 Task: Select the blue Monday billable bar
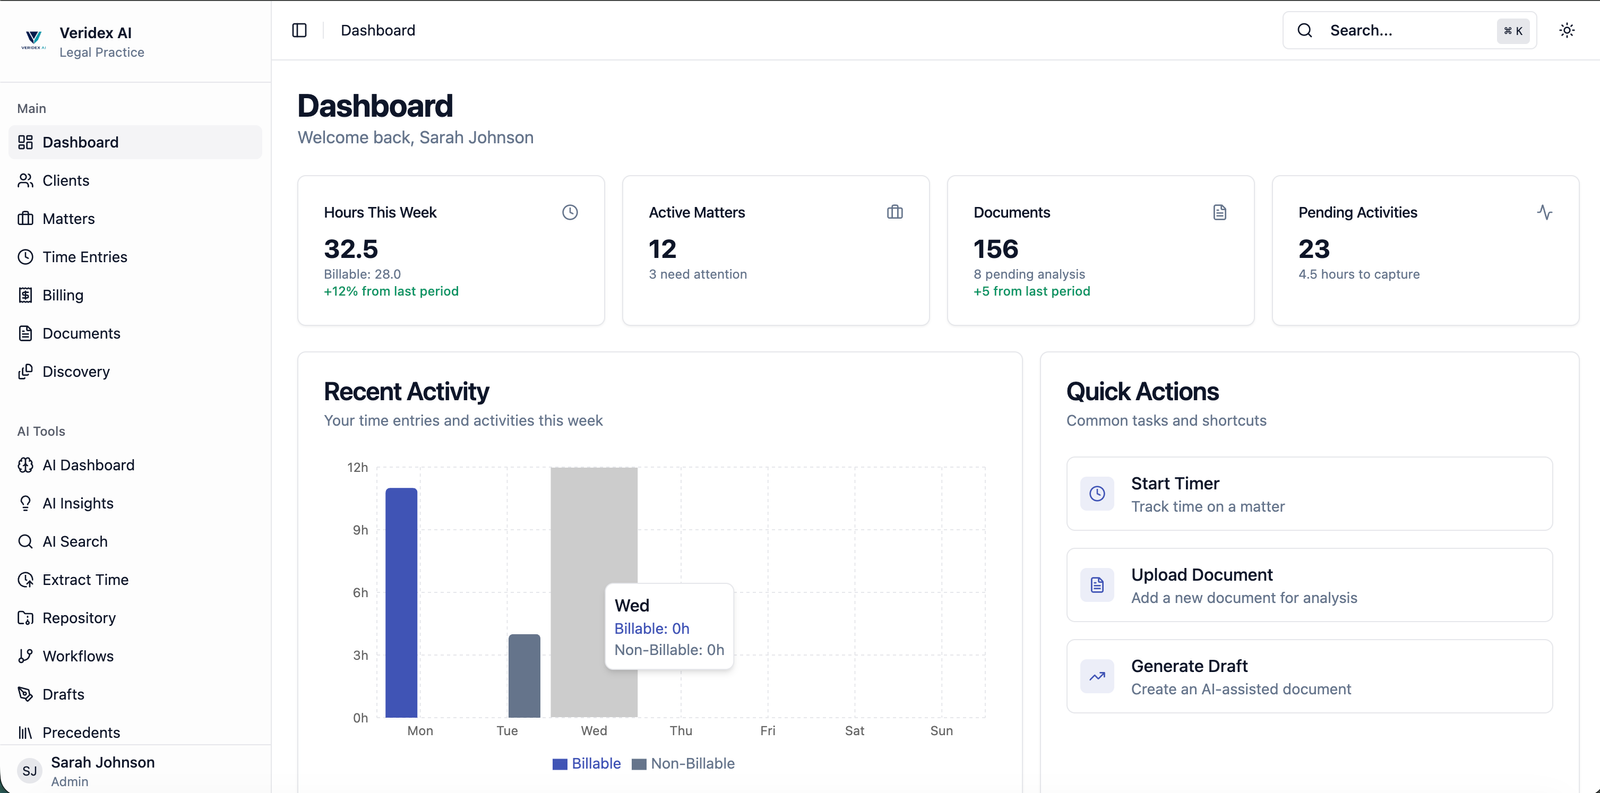401,602
